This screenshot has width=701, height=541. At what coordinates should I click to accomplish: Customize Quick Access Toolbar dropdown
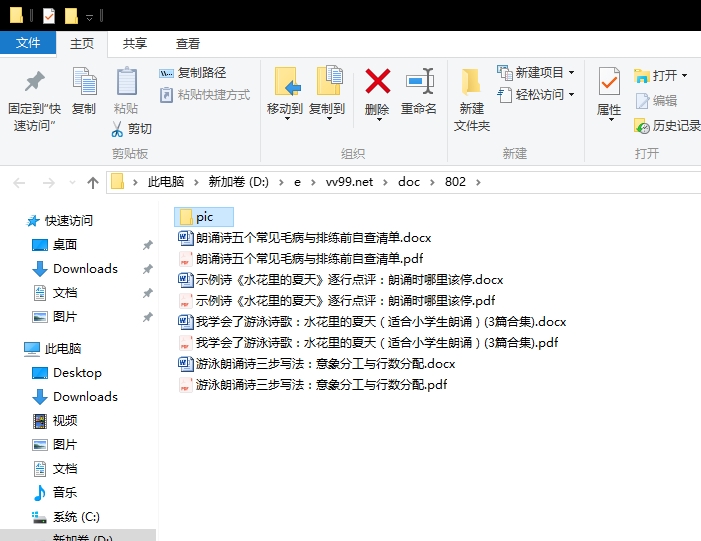(89, 17)
